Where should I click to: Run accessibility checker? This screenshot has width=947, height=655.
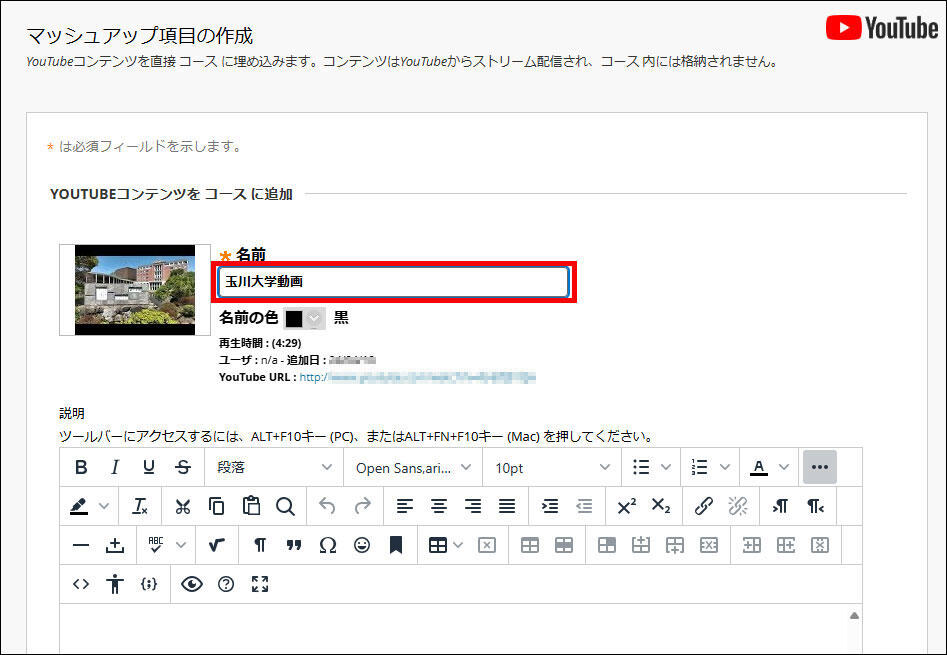click(115, 584)
